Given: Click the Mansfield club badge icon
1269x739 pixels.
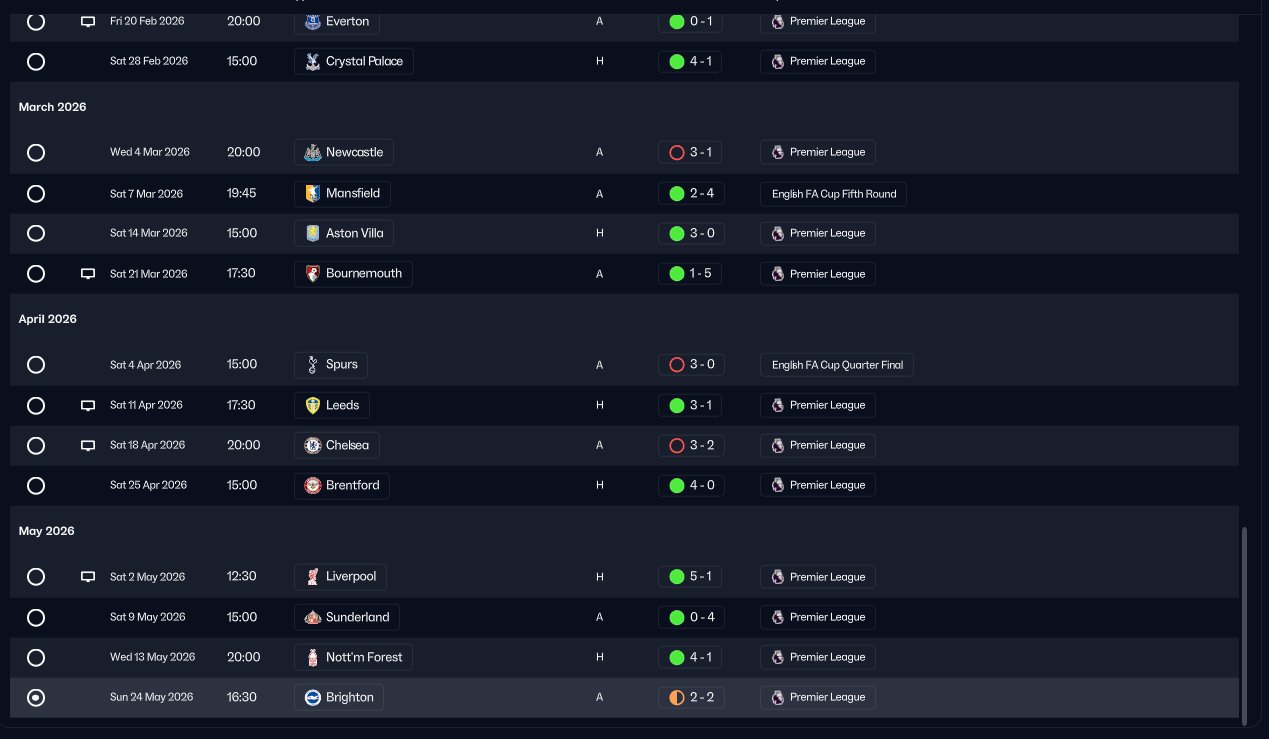Looking at the screenshot, I should click(312, 193).
